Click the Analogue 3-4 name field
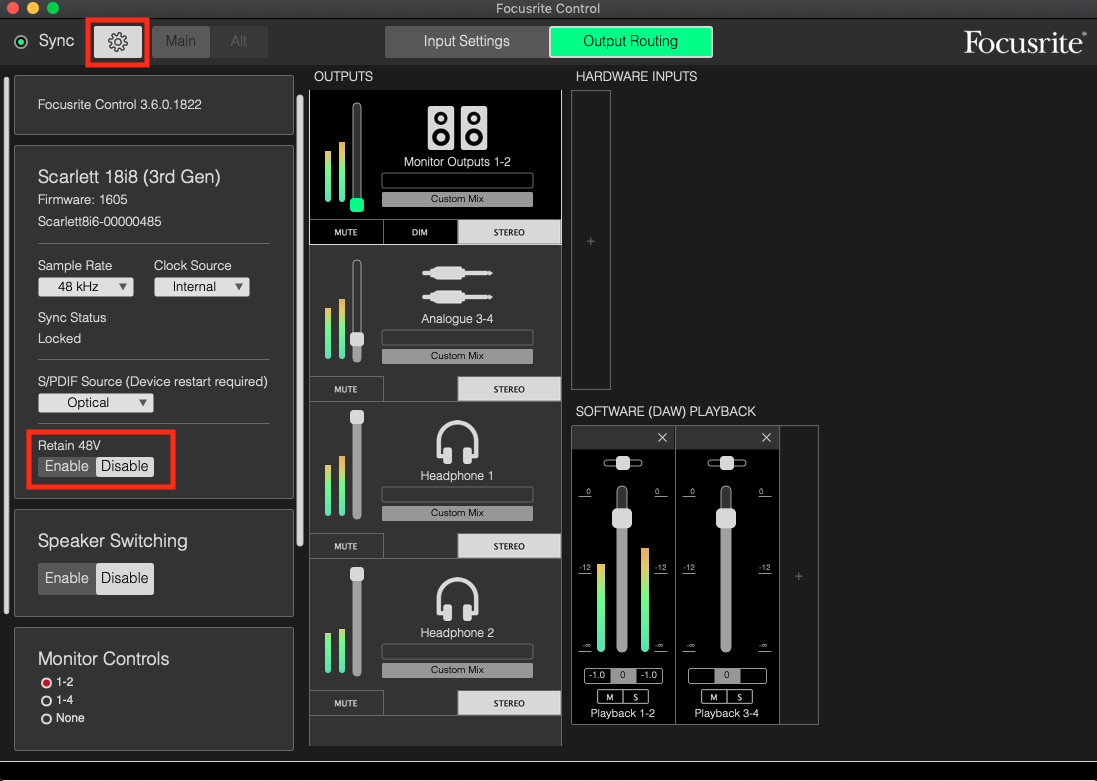The width and height of the screenshot is (1097, 781). pos(457,337)
